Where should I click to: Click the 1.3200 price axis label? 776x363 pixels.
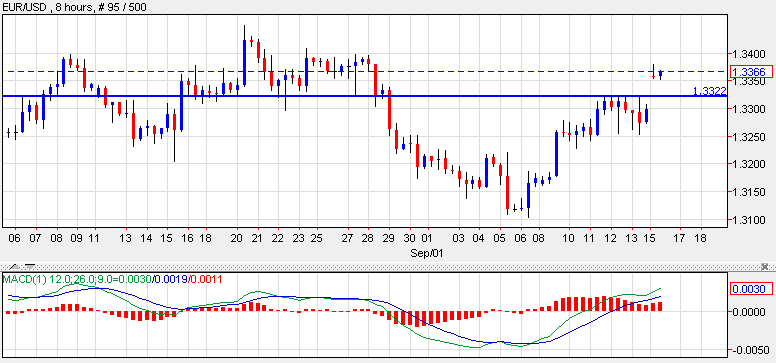pos(750,164)
